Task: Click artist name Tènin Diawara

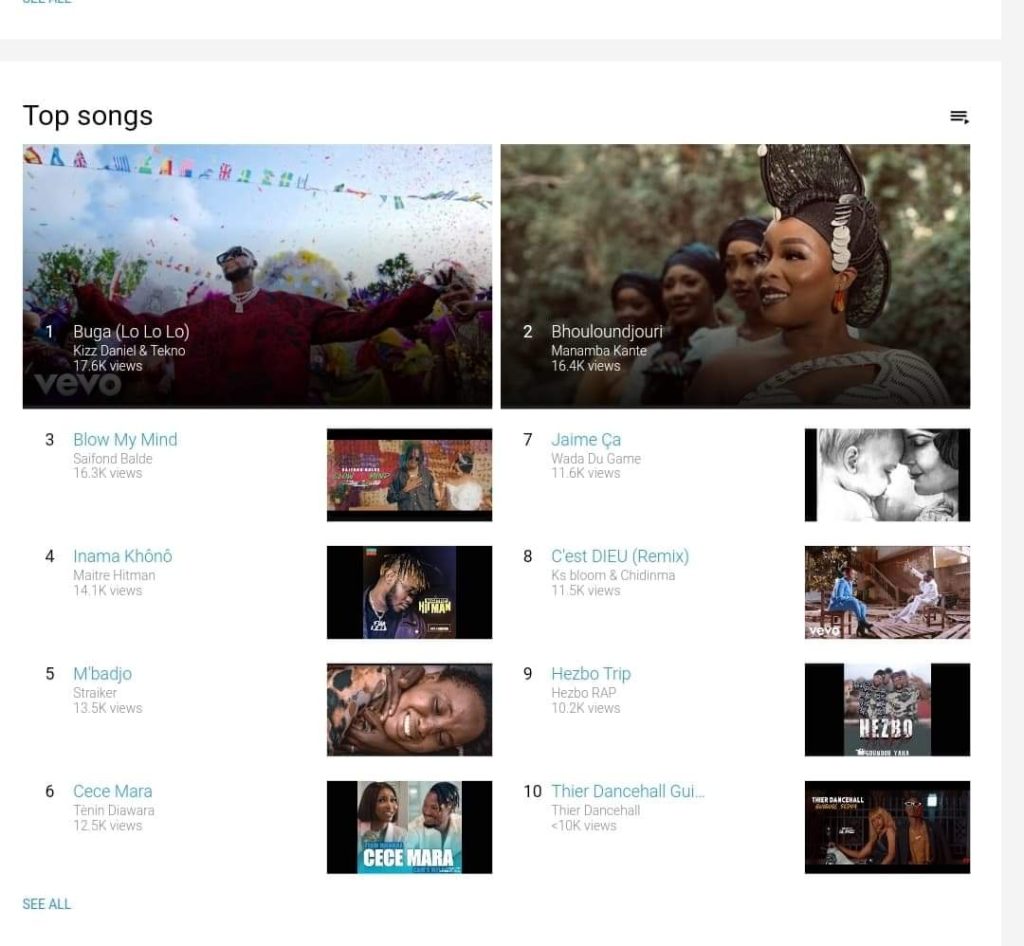Action: (114, 810)
